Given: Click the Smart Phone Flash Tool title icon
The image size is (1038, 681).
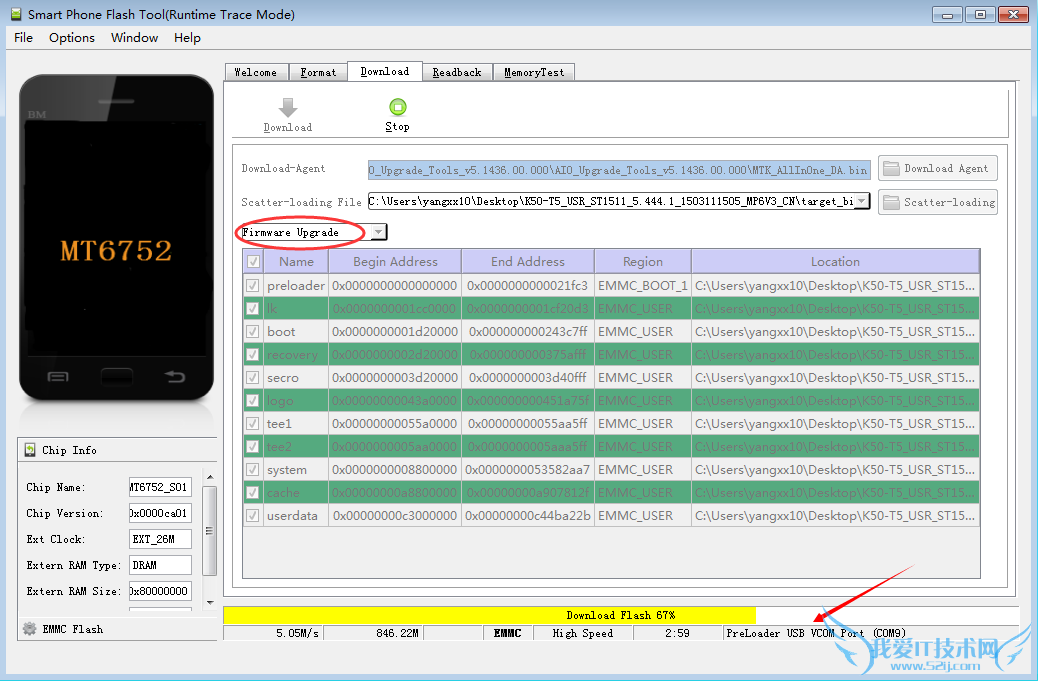Looking at the screenshot, I should 16,14.
